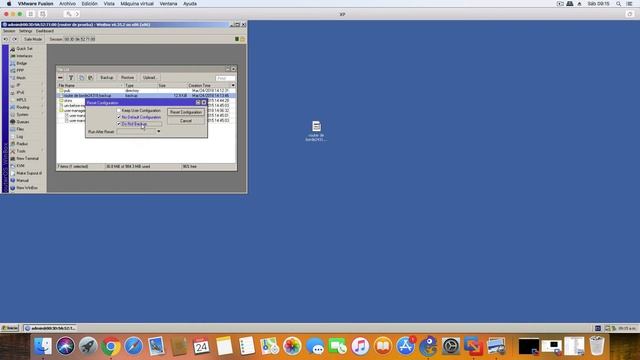Image resolution: width=640 pixels, height=360 pixels.
Task: Click the Reset Configuration button
Action: click(186, 112)
